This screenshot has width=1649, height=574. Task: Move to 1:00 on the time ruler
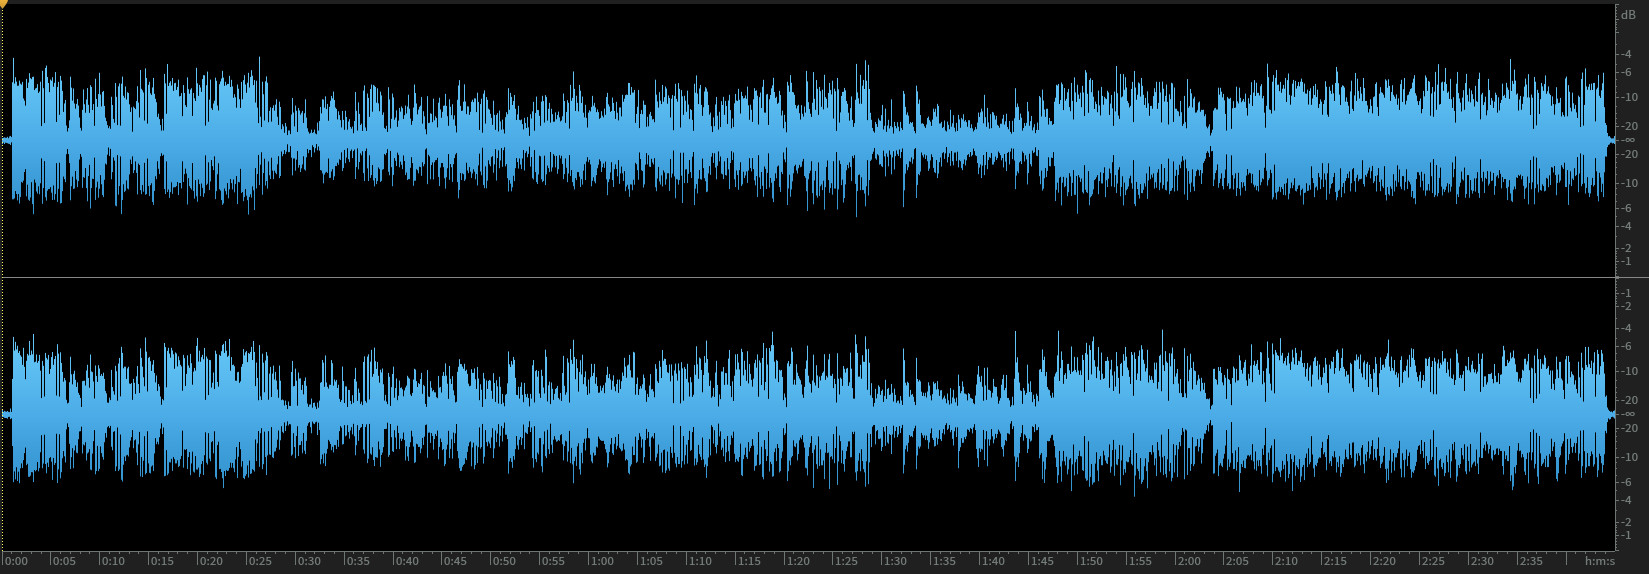[603, 561]
